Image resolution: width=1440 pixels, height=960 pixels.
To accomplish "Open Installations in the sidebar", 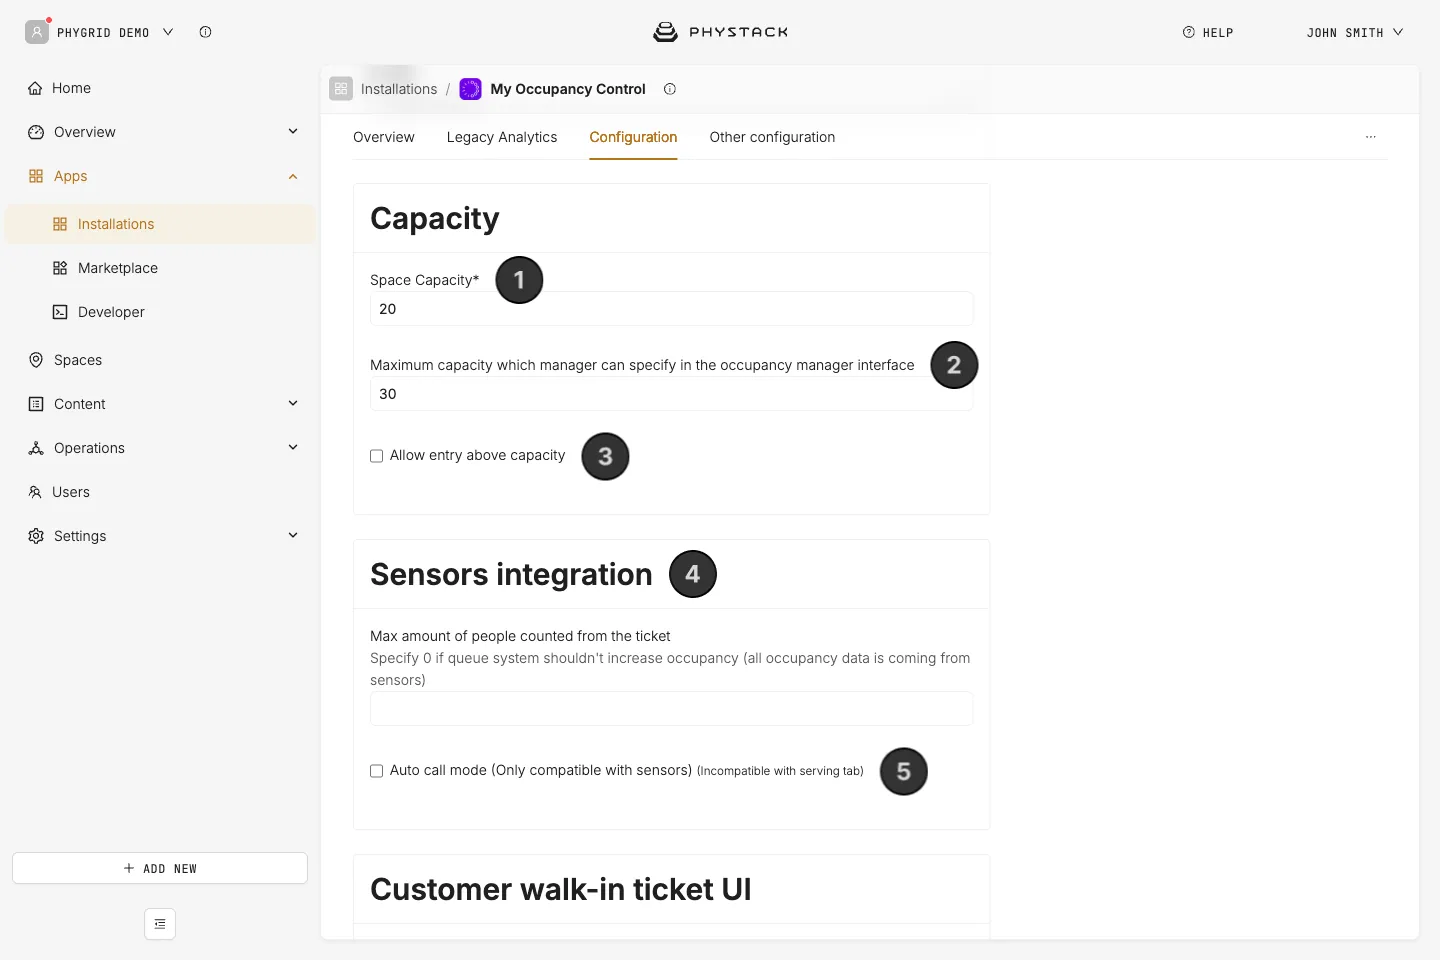I will click(x=160, y=224).
